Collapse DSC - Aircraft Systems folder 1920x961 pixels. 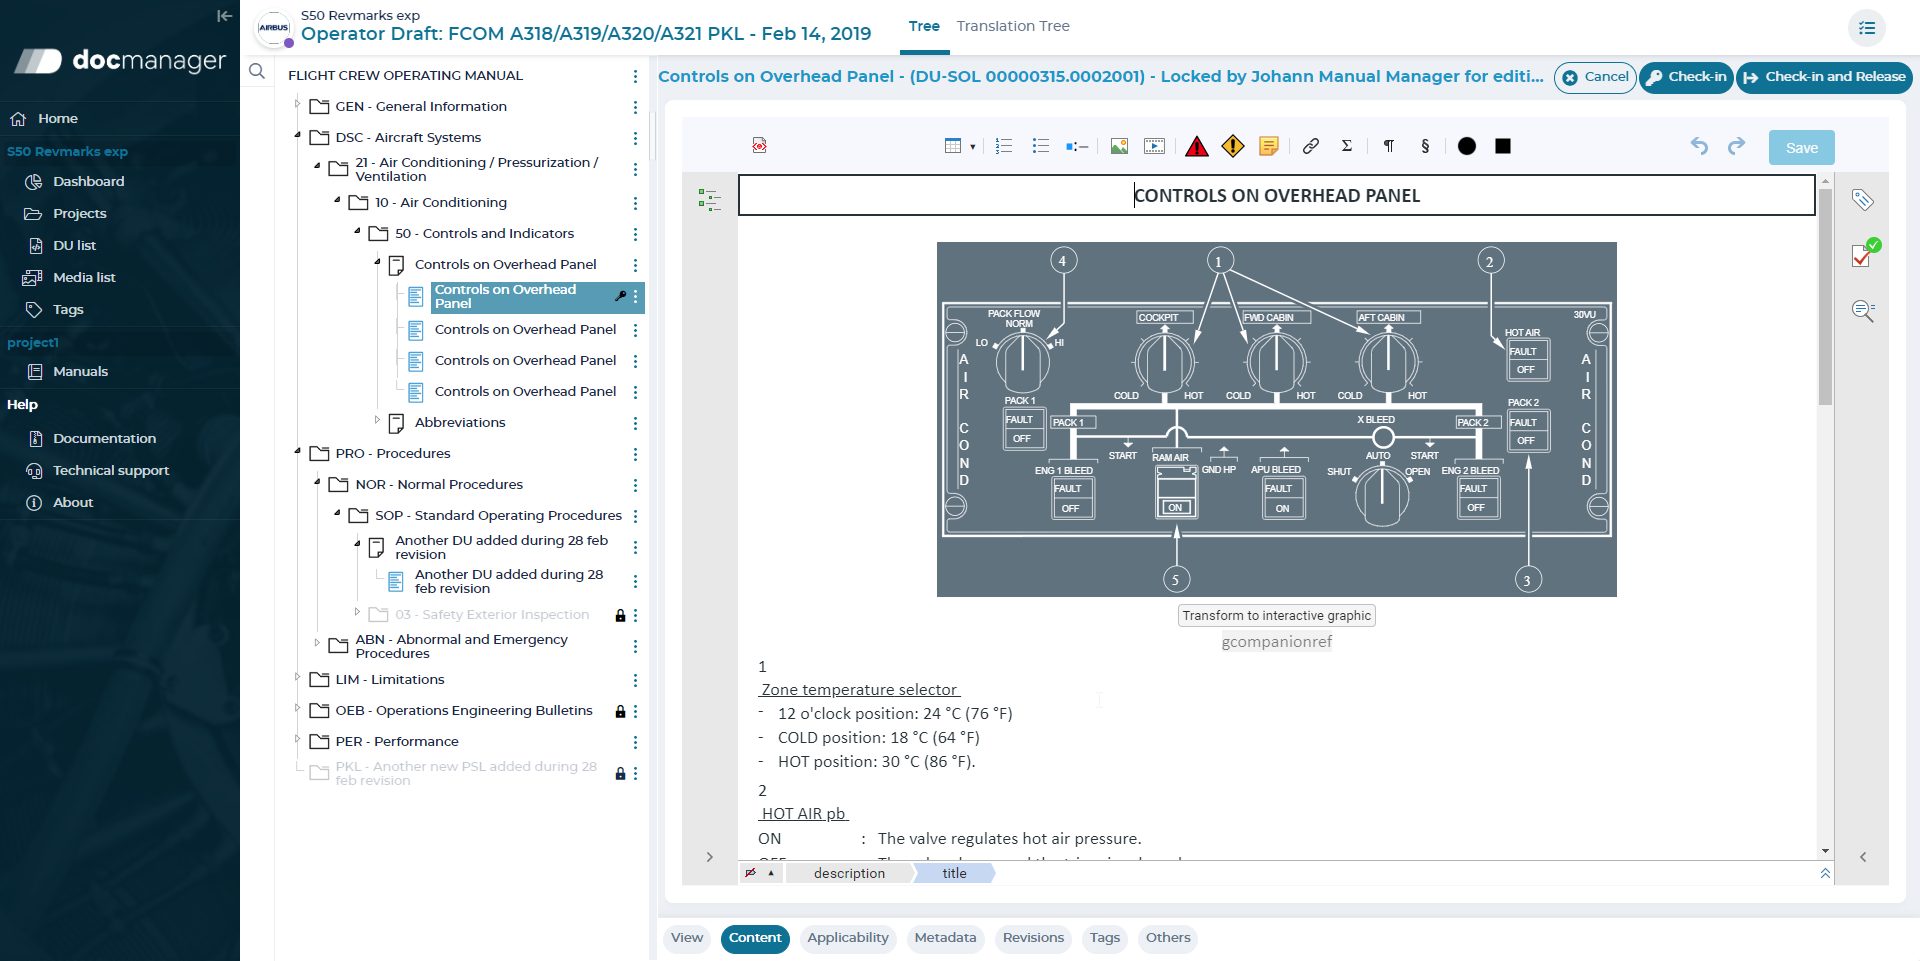tap(297, 135)
